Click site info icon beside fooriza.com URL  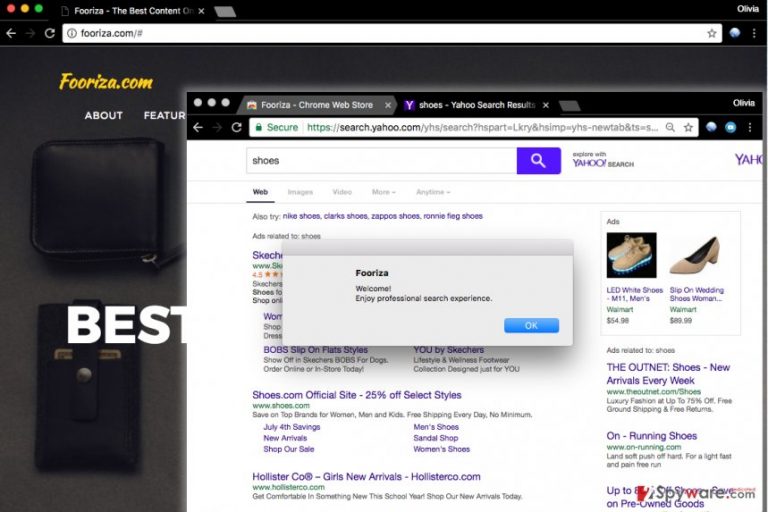pyautogui.click(x=72, y=33)
